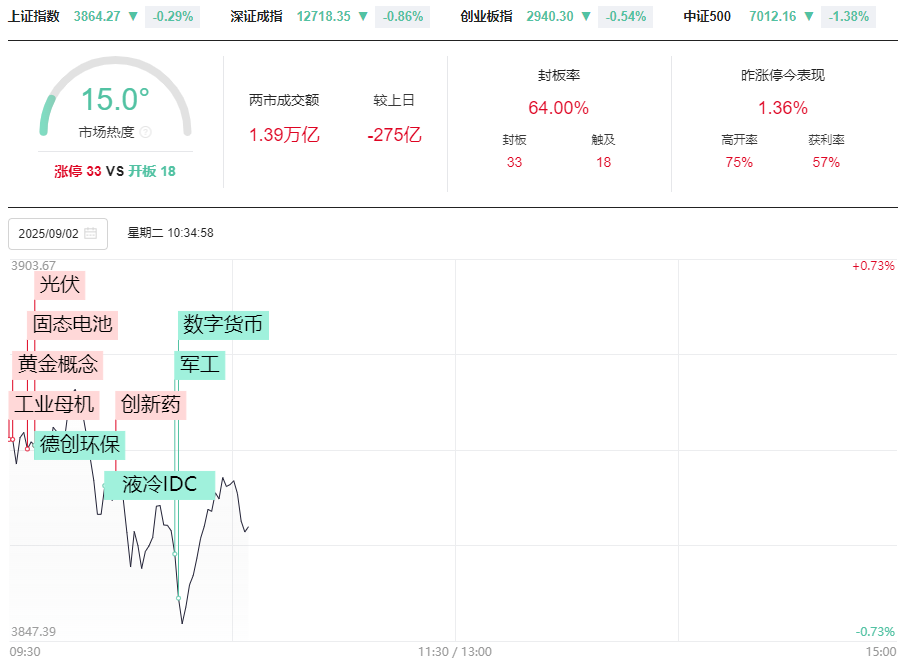Select the 光伏 sector tag

point(59,285)
